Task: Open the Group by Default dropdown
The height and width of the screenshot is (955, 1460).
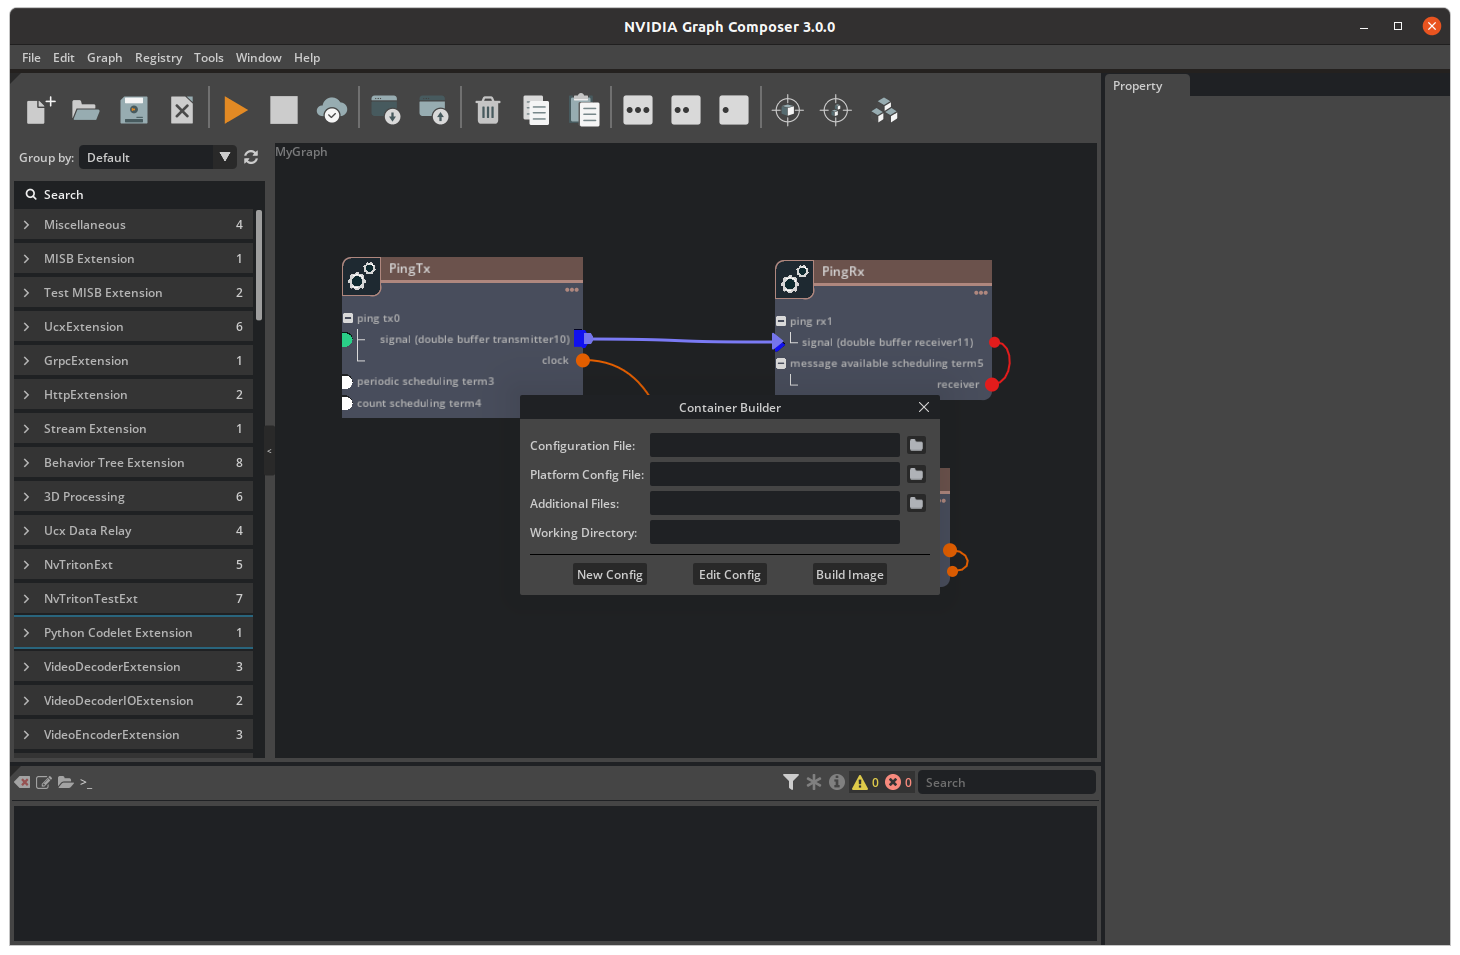Action: click(x=158, y=157)
